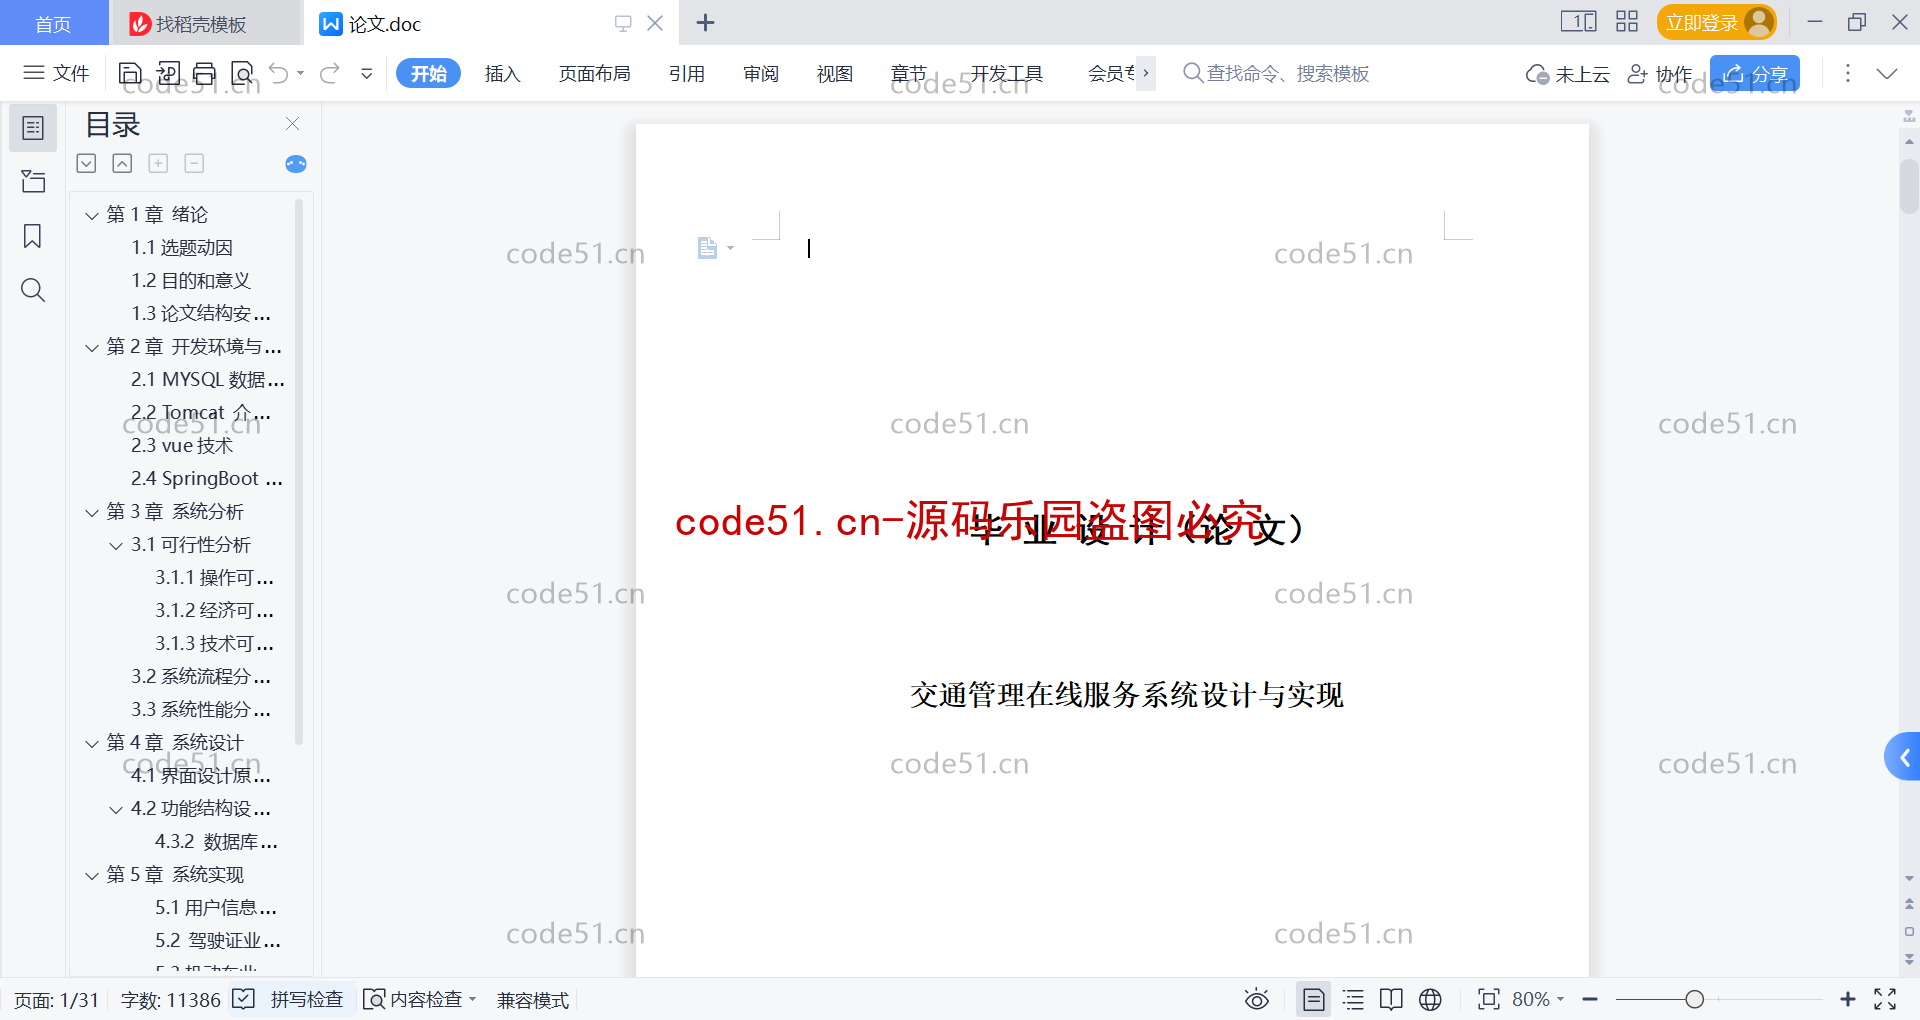Select the 审阅 ribbon tab

761,73
